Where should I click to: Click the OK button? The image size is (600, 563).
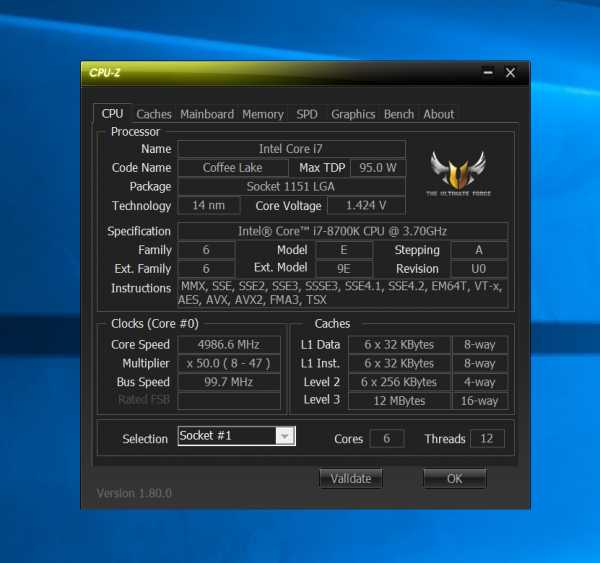(455, 478)
